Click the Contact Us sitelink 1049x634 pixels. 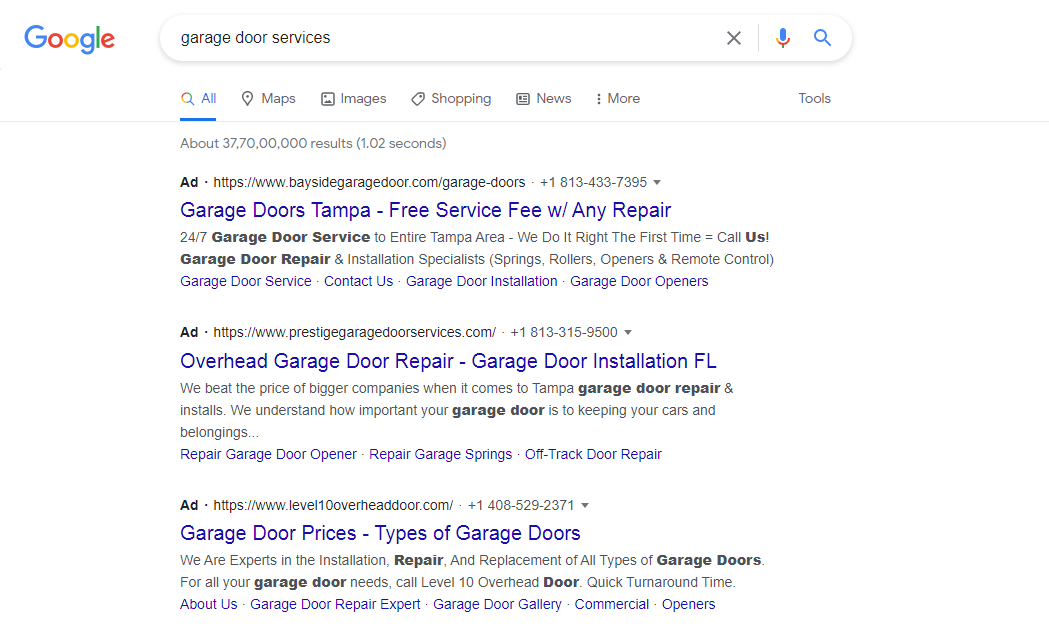point(359,282)
